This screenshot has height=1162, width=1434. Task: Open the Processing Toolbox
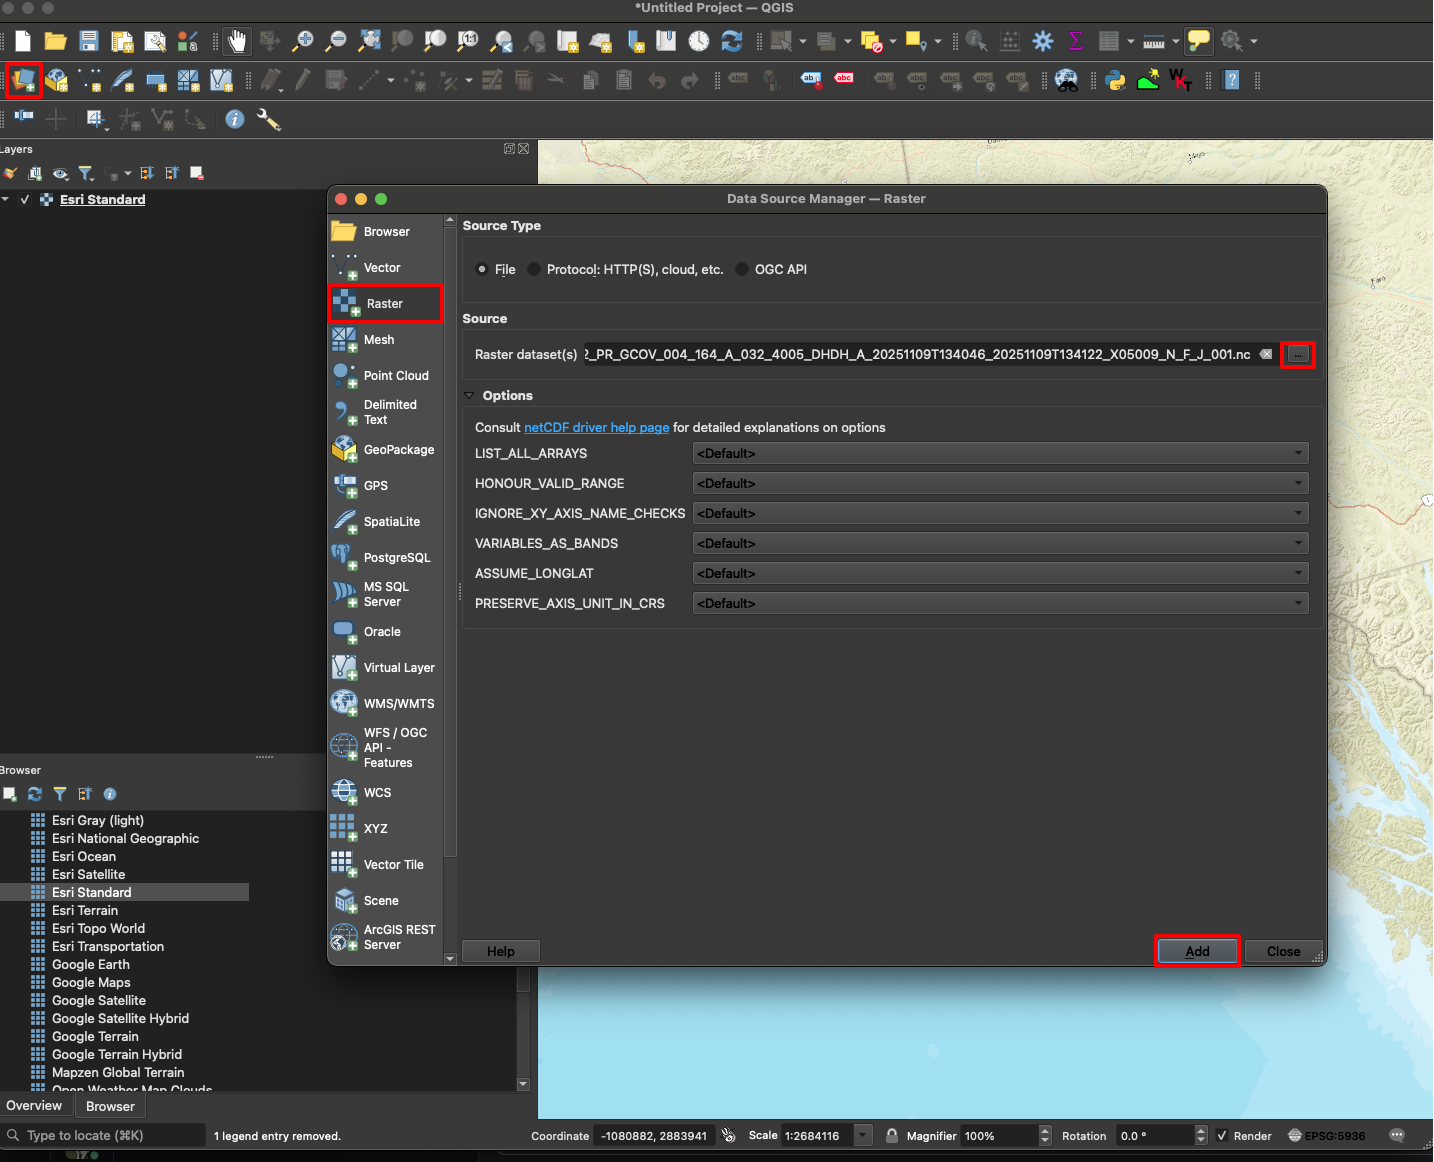click(x=1042, y=41)
